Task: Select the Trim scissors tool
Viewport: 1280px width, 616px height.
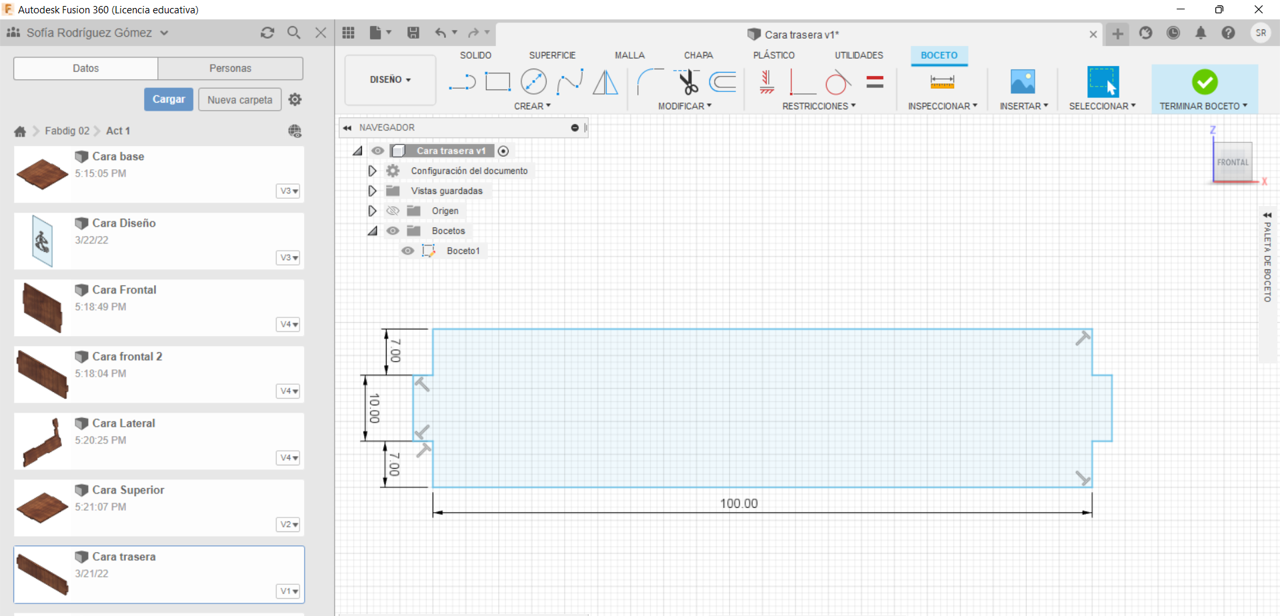Action: 687,82
